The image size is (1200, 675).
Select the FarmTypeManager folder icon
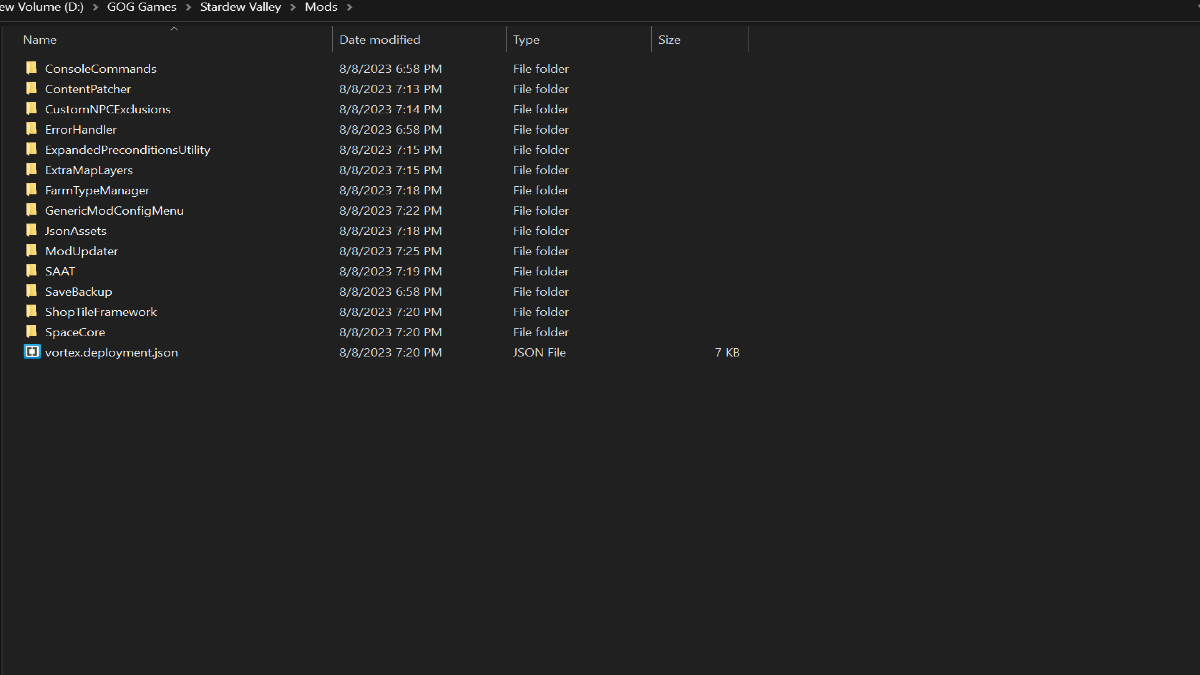tap(32, 190)
